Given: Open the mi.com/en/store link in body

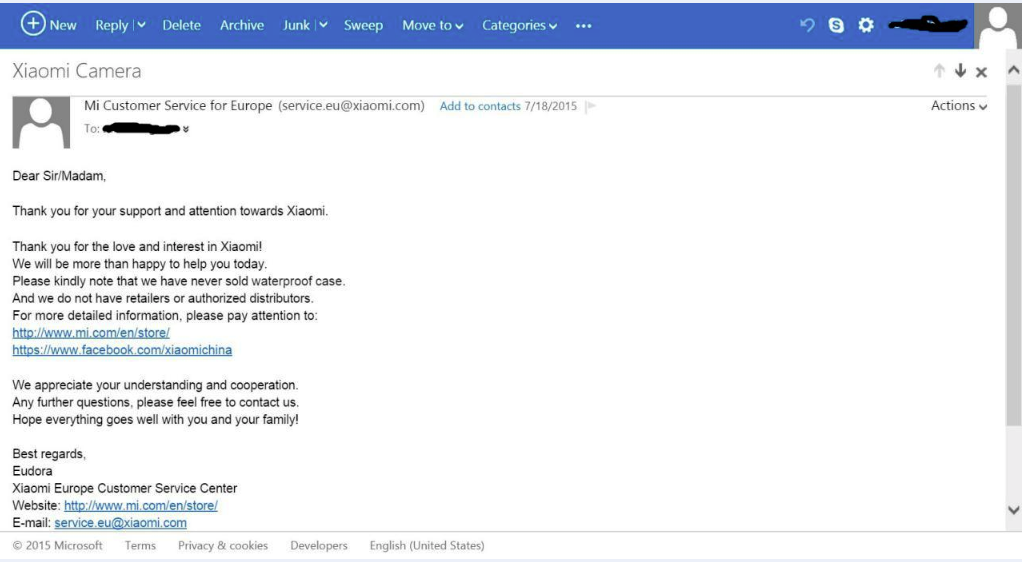Looking at the screenshot, I should [x=91, y=333].
